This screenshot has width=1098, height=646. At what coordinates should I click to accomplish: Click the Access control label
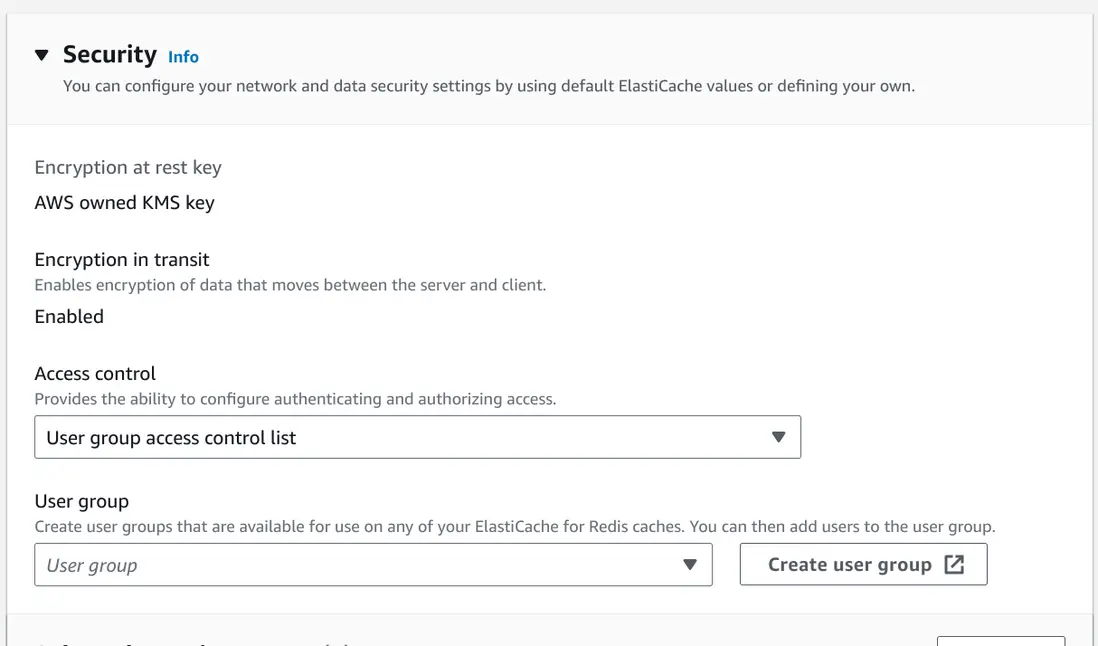[95, 374]
